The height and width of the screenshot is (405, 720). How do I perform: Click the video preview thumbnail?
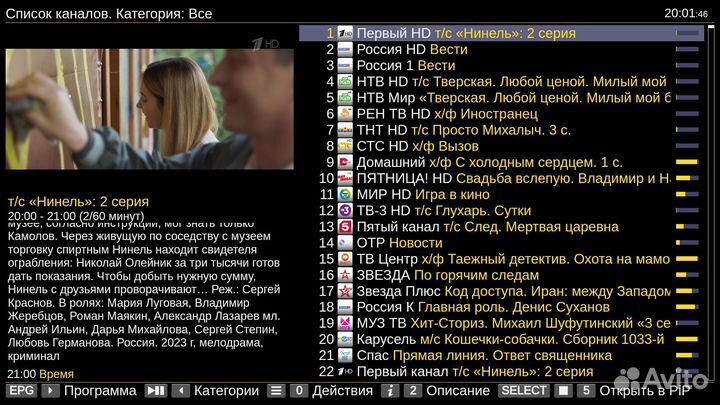(150, 109)
